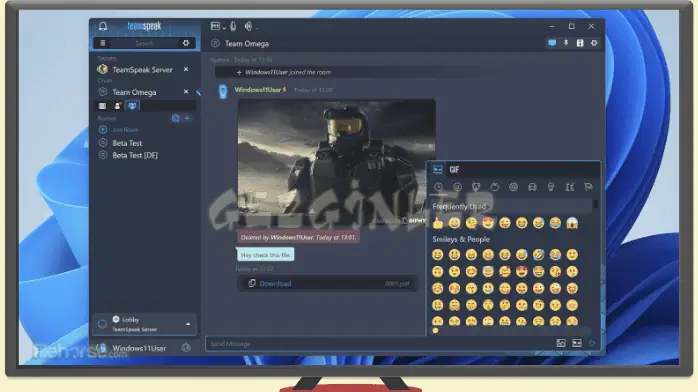The image size is (698, 392).
Task: Click the Windows11User profile name at bottom
Action: (139, 348)
